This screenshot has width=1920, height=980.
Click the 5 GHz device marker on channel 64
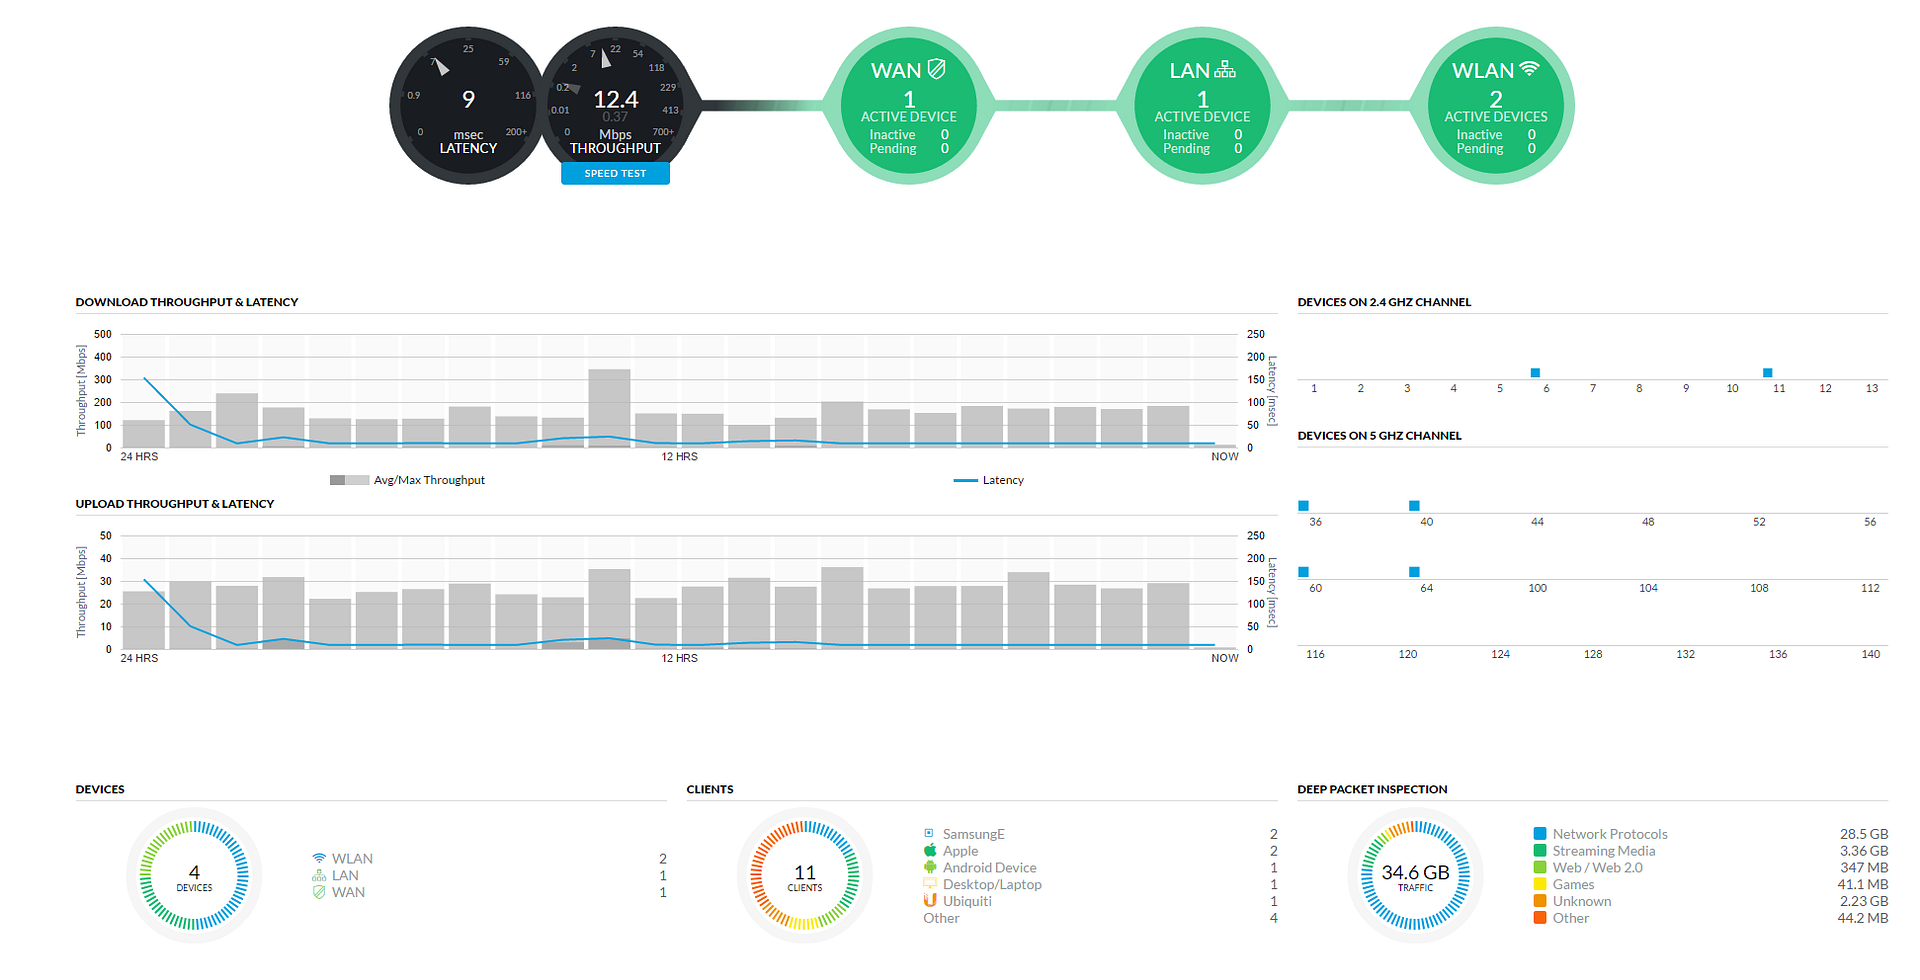[x=1414, y=572]
